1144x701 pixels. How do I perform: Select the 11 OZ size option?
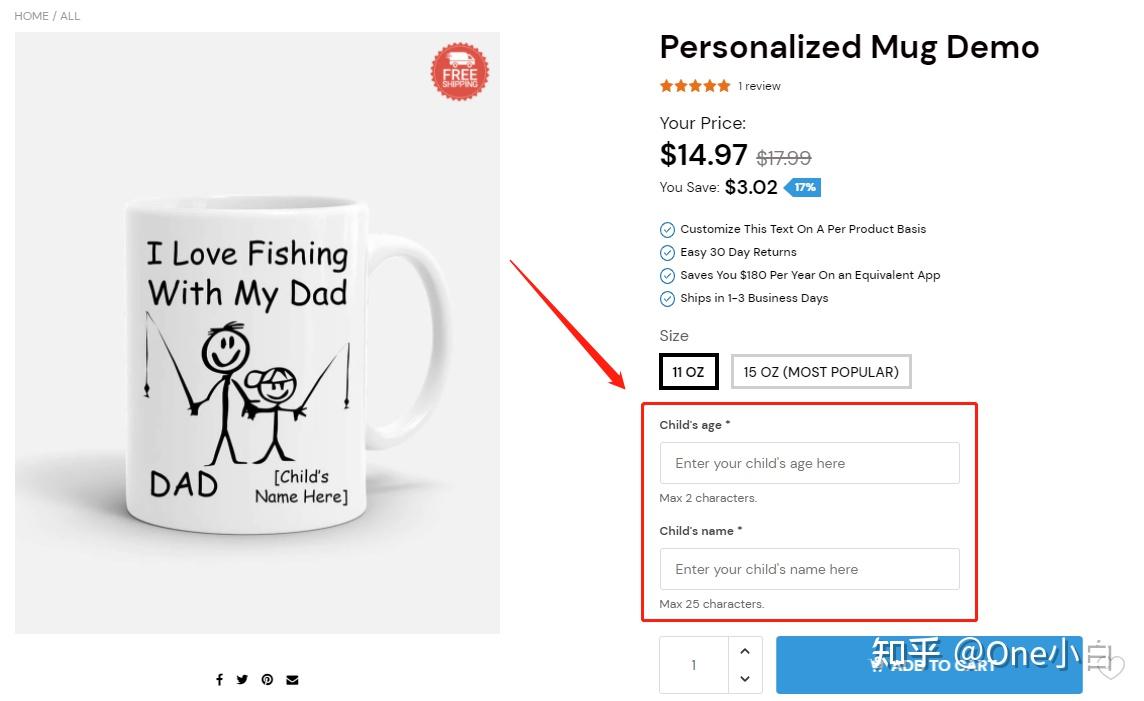688,371
